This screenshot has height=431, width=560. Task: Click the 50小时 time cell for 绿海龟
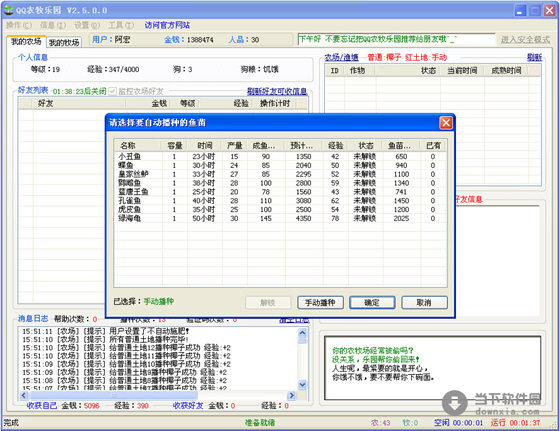pyautogui.click(x=204, y=218)
